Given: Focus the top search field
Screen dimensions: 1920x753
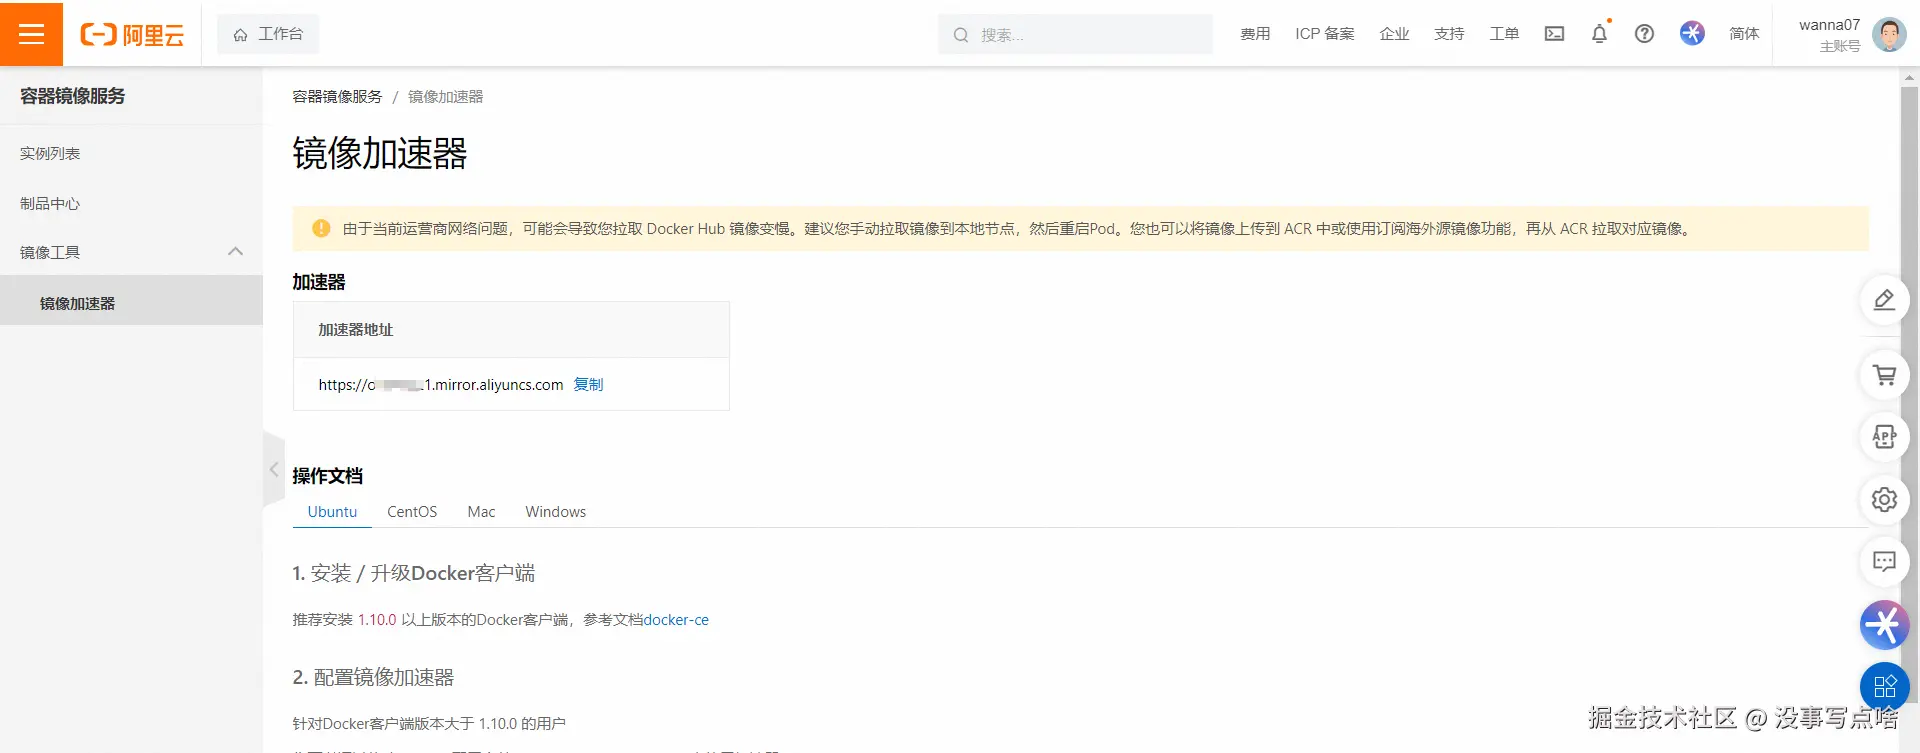Looking at the screenshot, I should 1075,34.
